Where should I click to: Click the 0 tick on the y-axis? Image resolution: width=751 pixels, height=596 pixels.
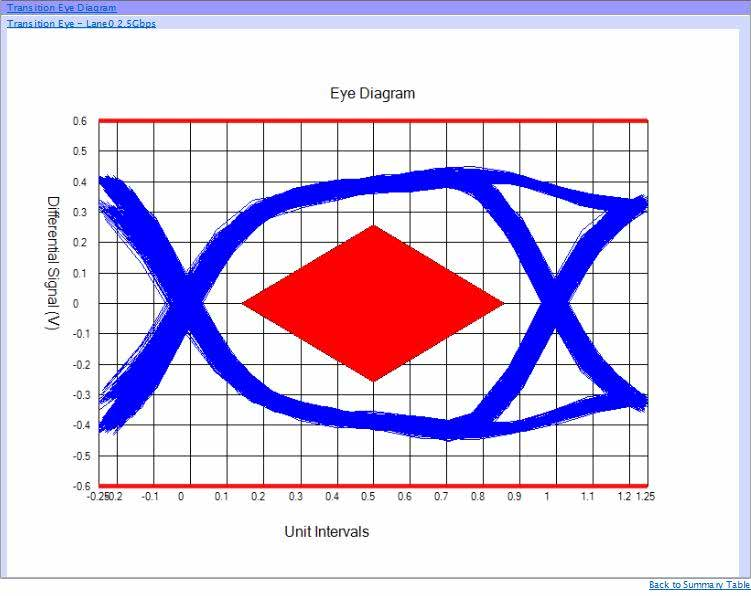pyautogui.click(x=76, y=303)
